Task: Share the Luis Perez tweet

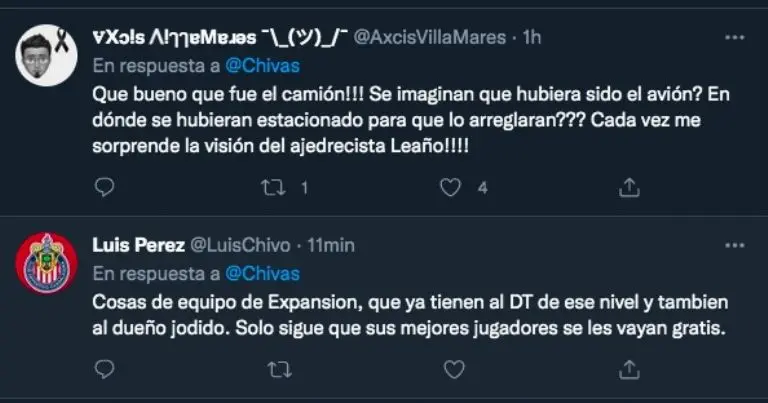Action: click(629, 369)
